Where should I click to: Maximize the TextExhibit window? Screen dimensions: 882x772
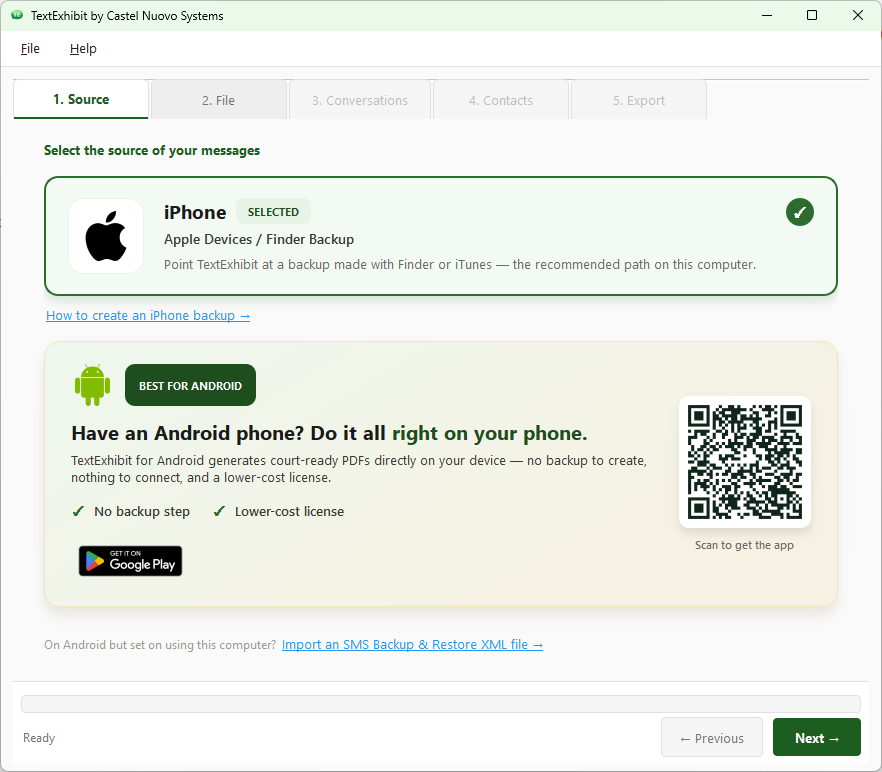[x=812, y=15]
